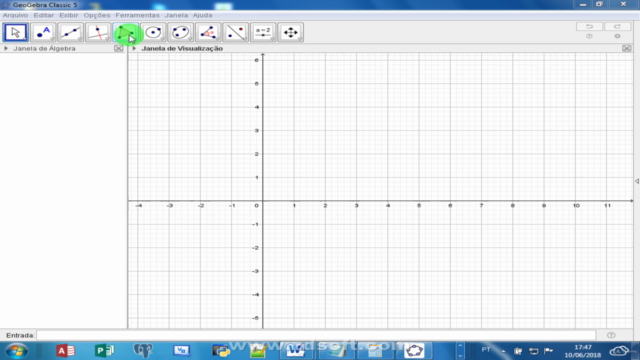Open Ajuda menu

[202, 15]
